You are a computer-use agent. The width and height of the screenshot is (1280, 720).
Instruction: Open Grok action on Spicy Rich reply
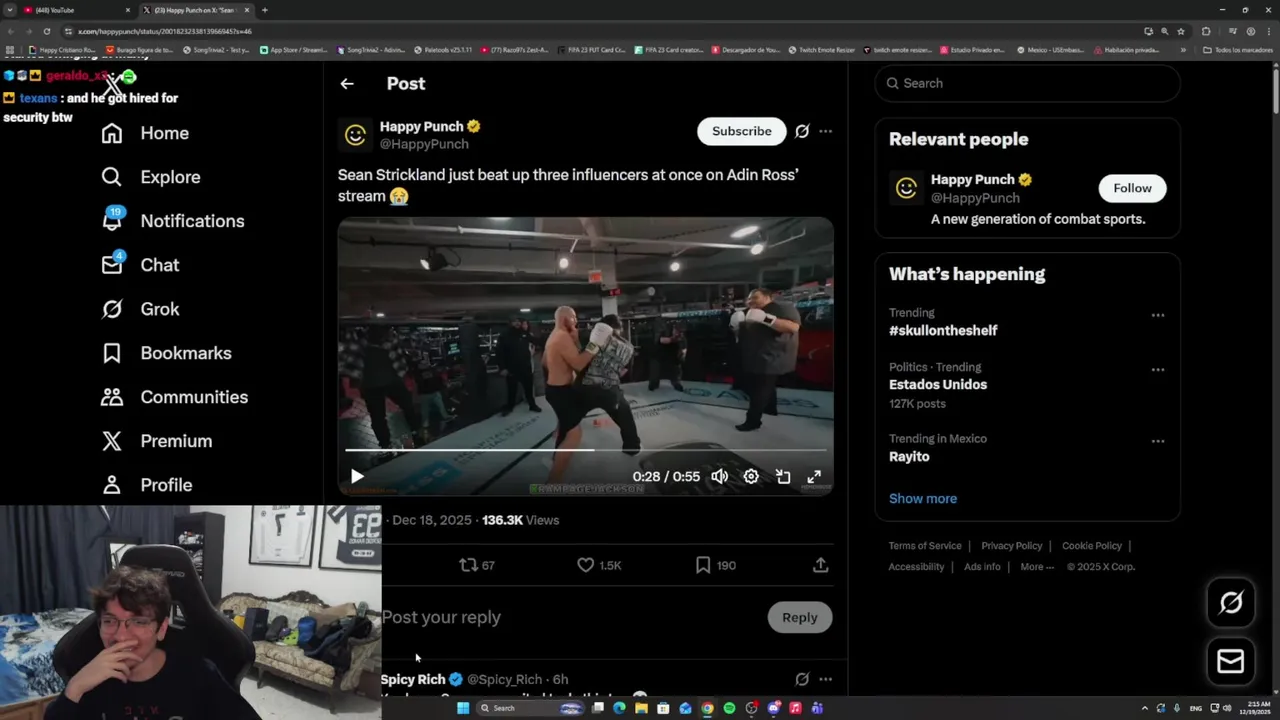[x=802, y=679]
